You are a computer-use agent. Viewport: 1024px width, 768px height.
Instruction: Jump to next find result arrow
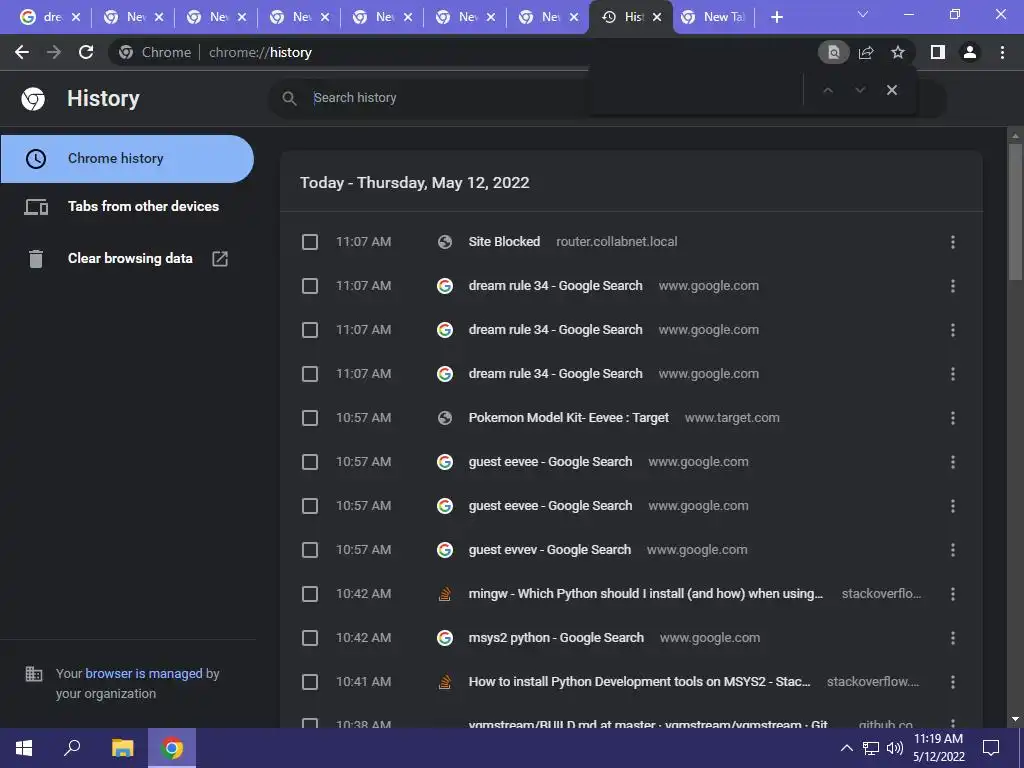[x=860, y=90]
